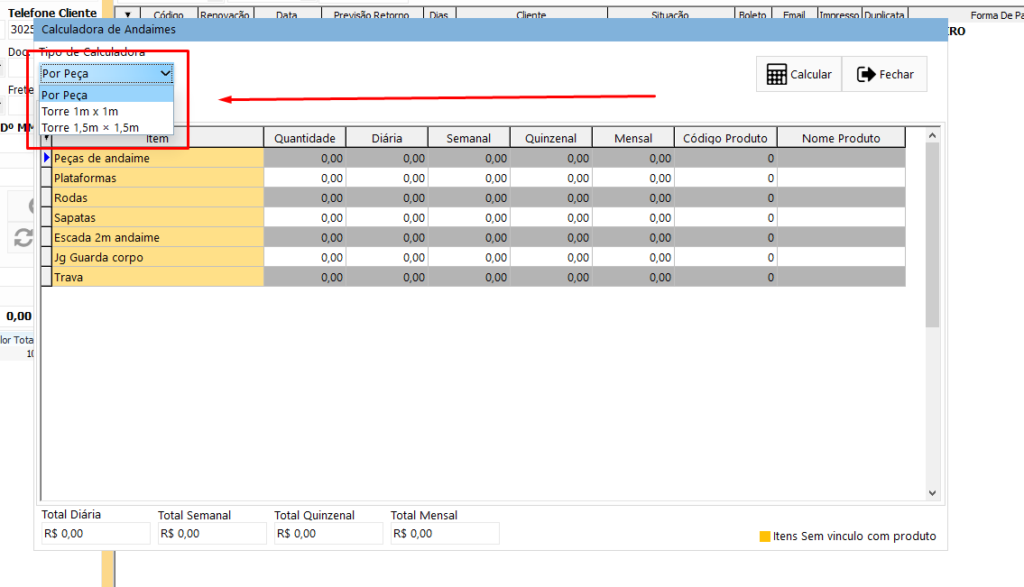Click the Quantidade cell for Plataformas
This screenshot has height=587, width=1024.
pos(305,178)
